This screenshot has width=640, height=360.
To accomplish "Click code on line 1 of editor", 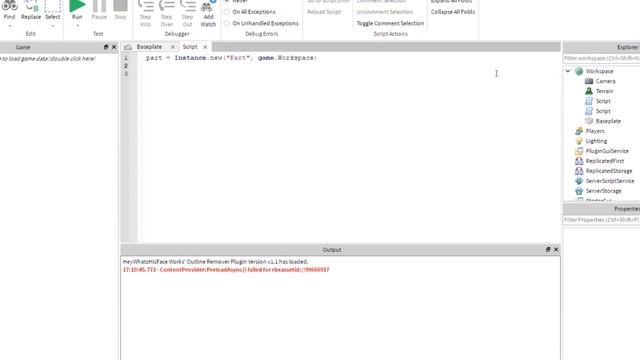I will pyautogui.click(x=231, y=58).
